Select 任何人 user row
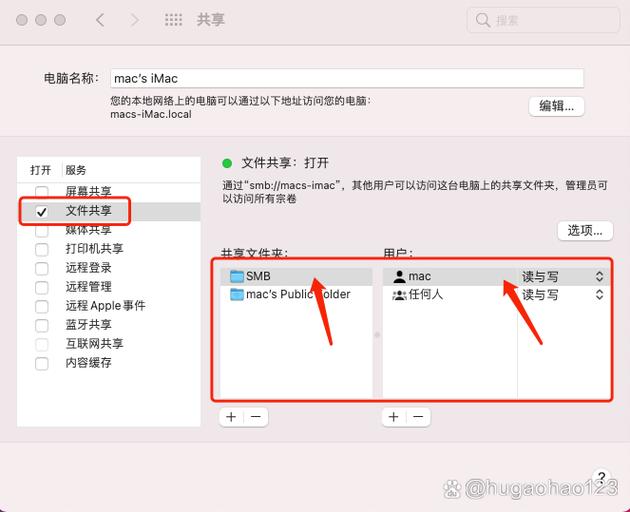 [x=496, y=295]
